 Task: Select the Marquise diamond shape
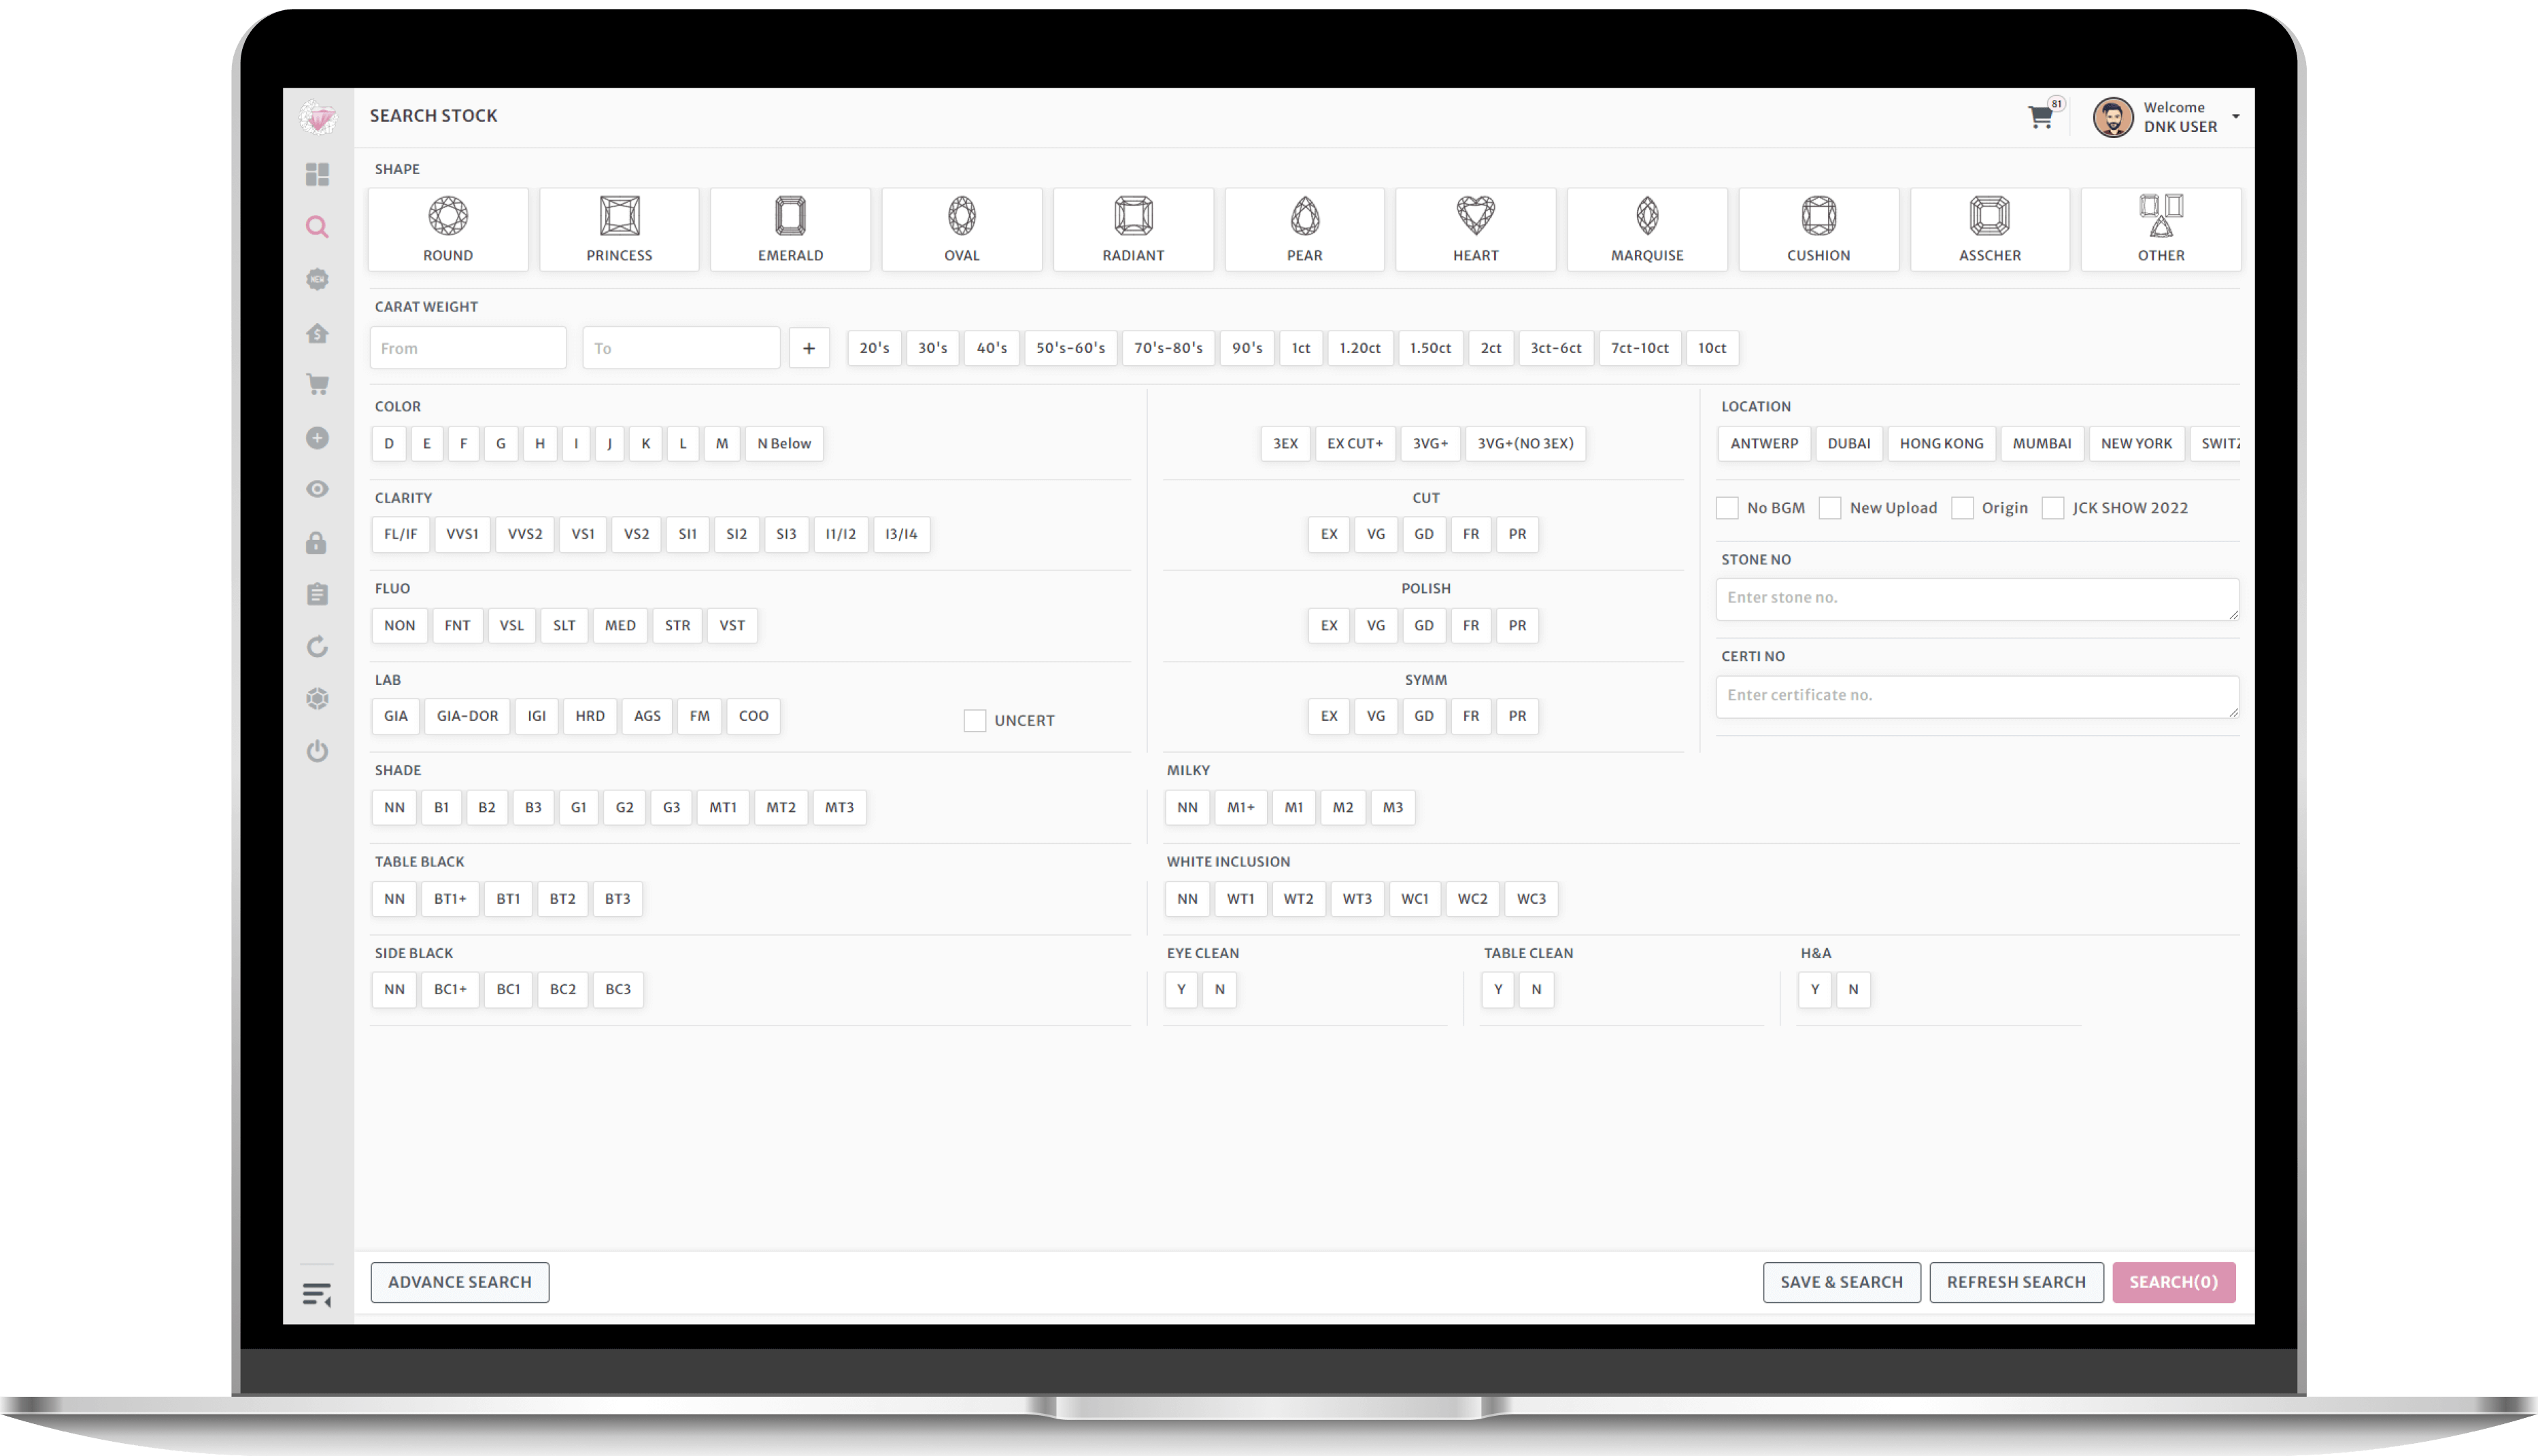point(1647,226)
